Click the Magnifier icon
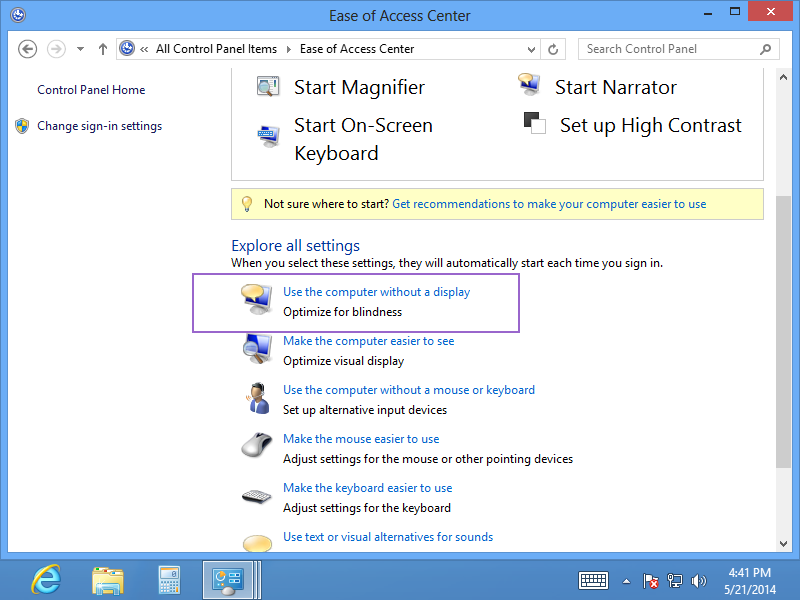 pos(268,87)
